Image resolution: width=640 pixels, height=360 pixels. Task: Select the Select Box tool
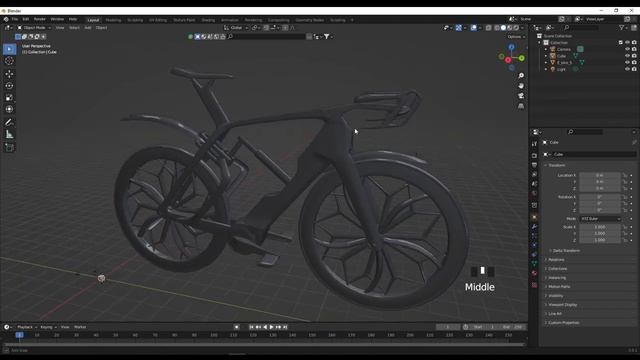click(x=9, y=49)
